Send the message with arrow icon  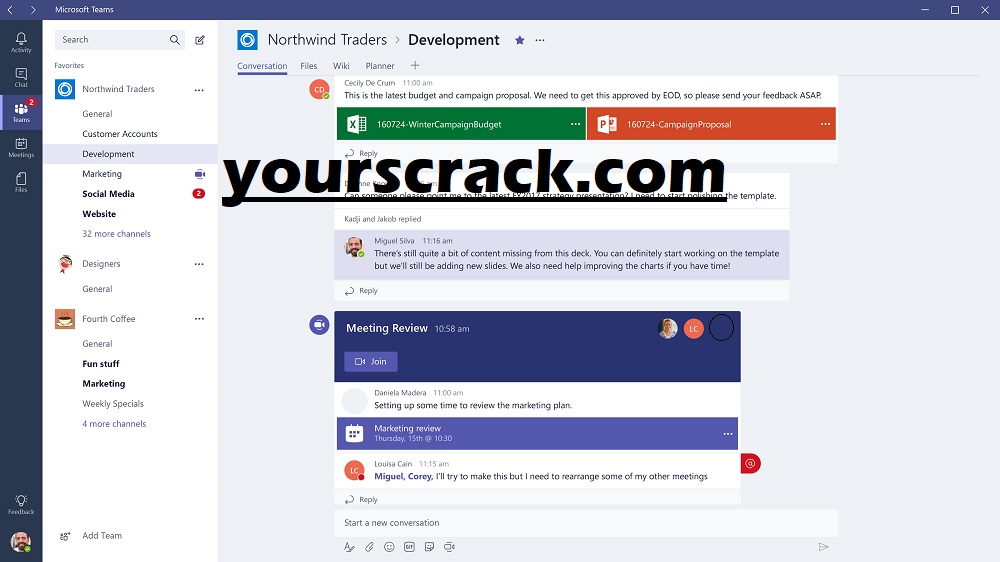click(823, 547)
